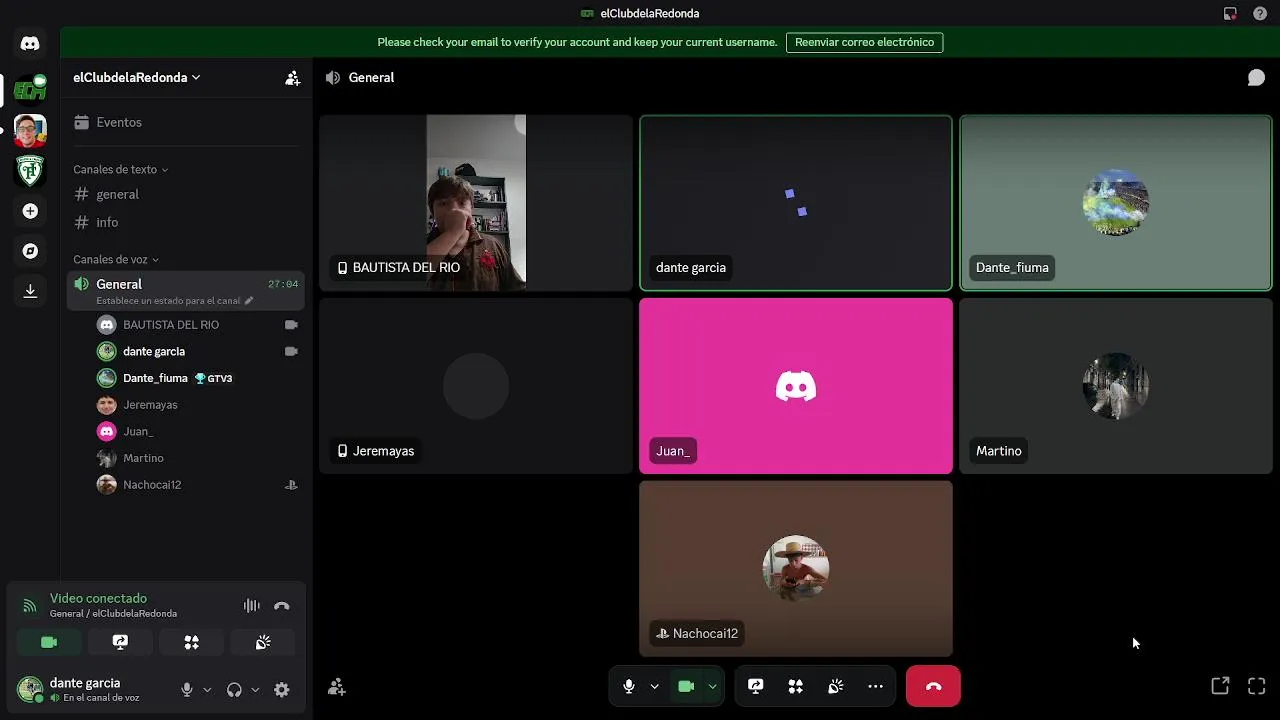Focus BAUTISTA DEL RIO video tile
The height and width of the screenshot is (720, 1280).
point(476,203)
